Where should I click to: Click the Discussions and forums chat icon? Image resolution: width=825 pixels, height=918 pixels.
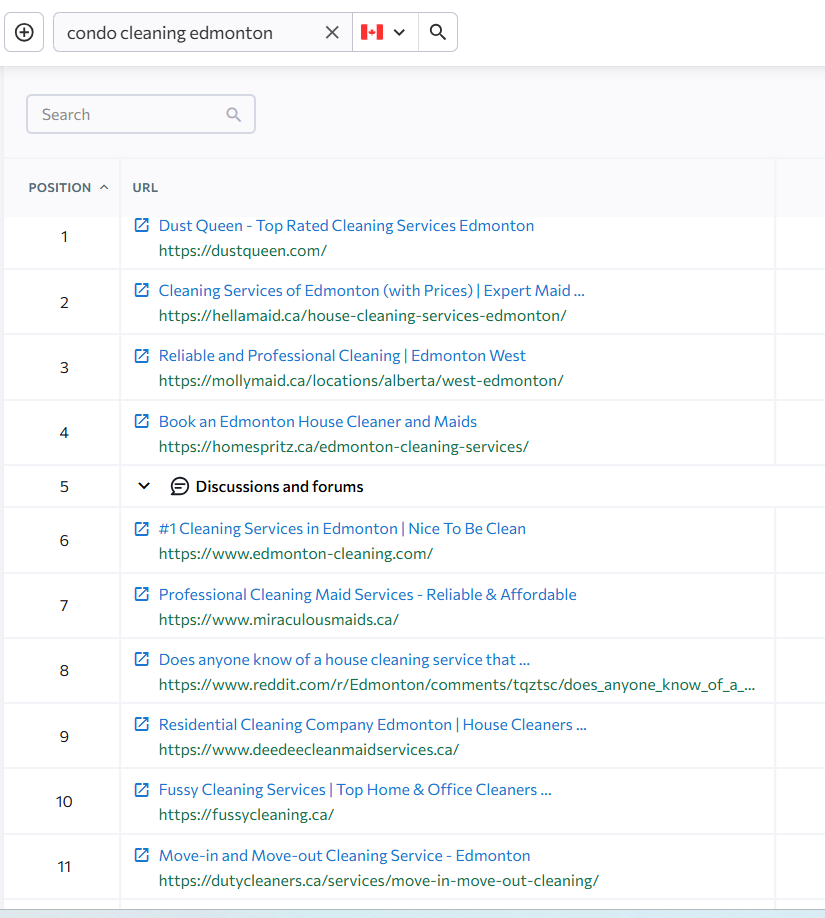coord(180,486)
